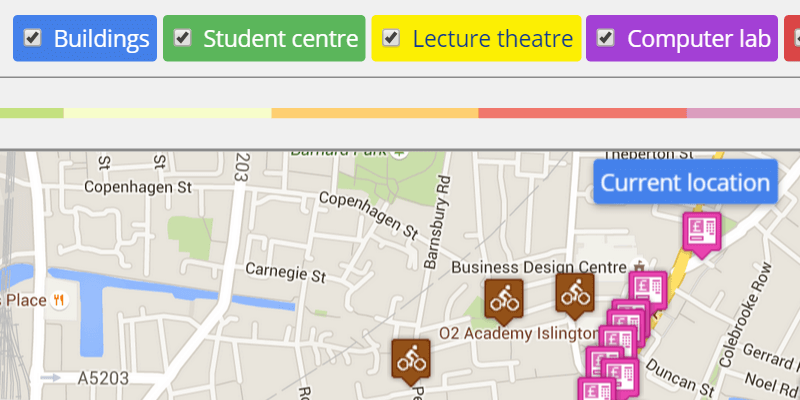Click the A5203 road label
Viewport: 800px width, 400px height.
(103, 378)
